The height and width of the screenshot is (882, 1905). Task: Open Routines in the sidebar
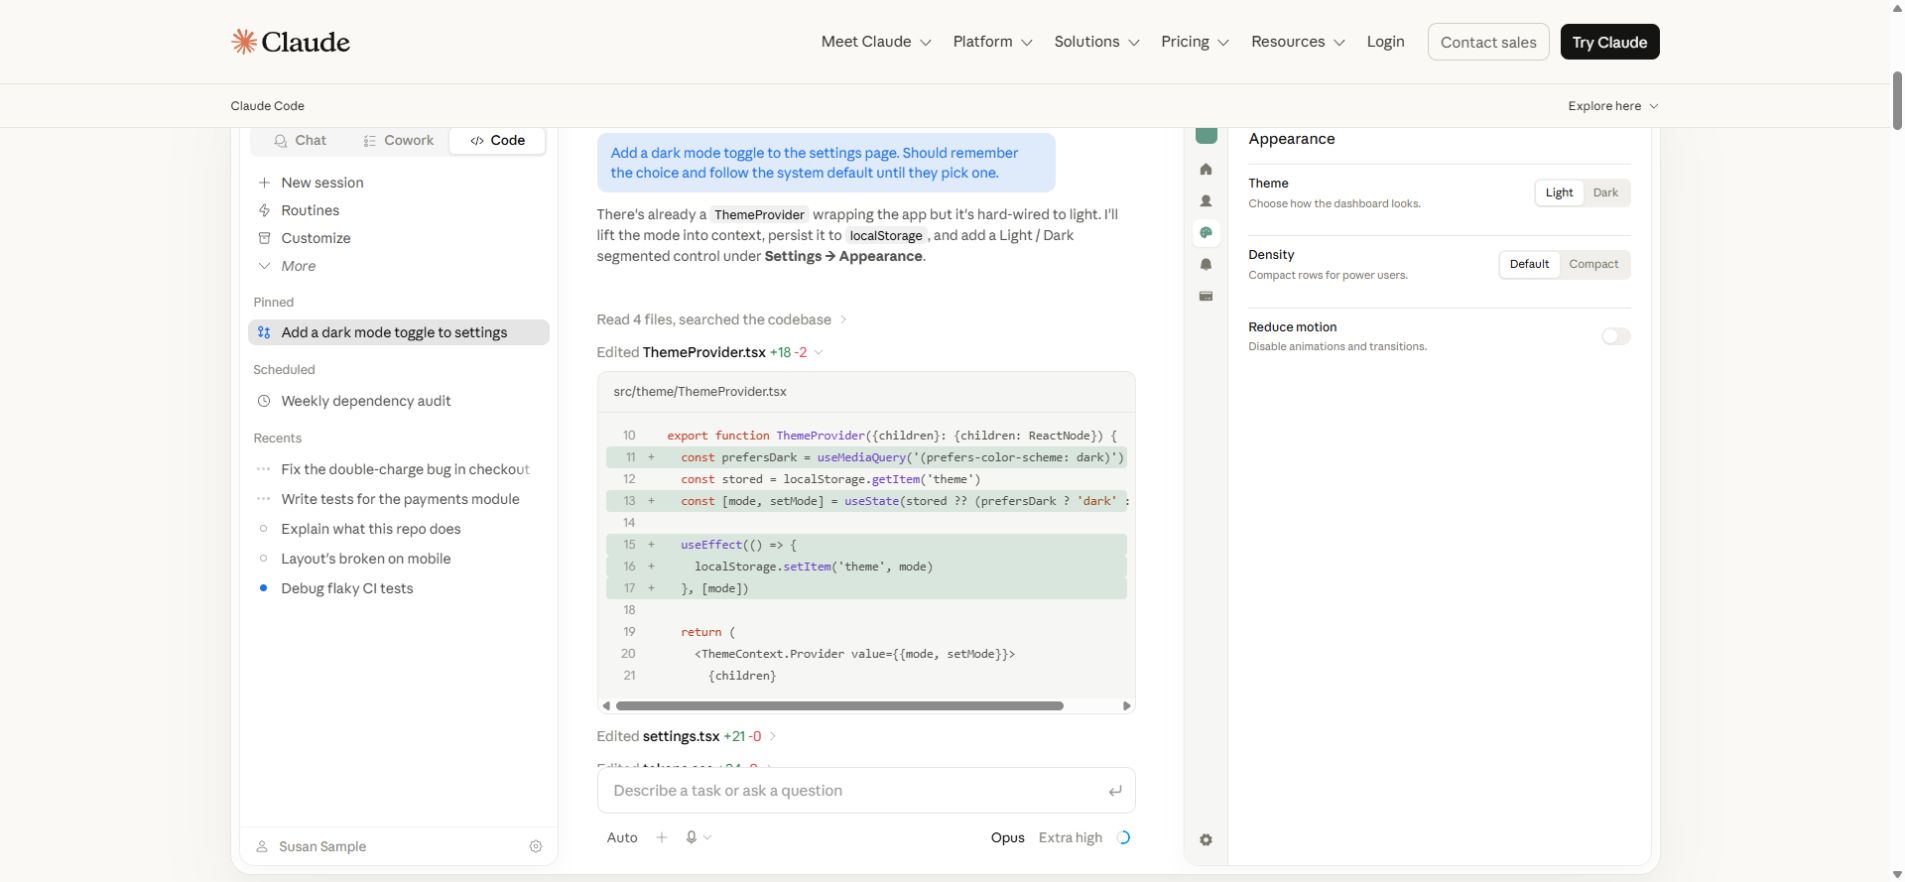(310, 210)
